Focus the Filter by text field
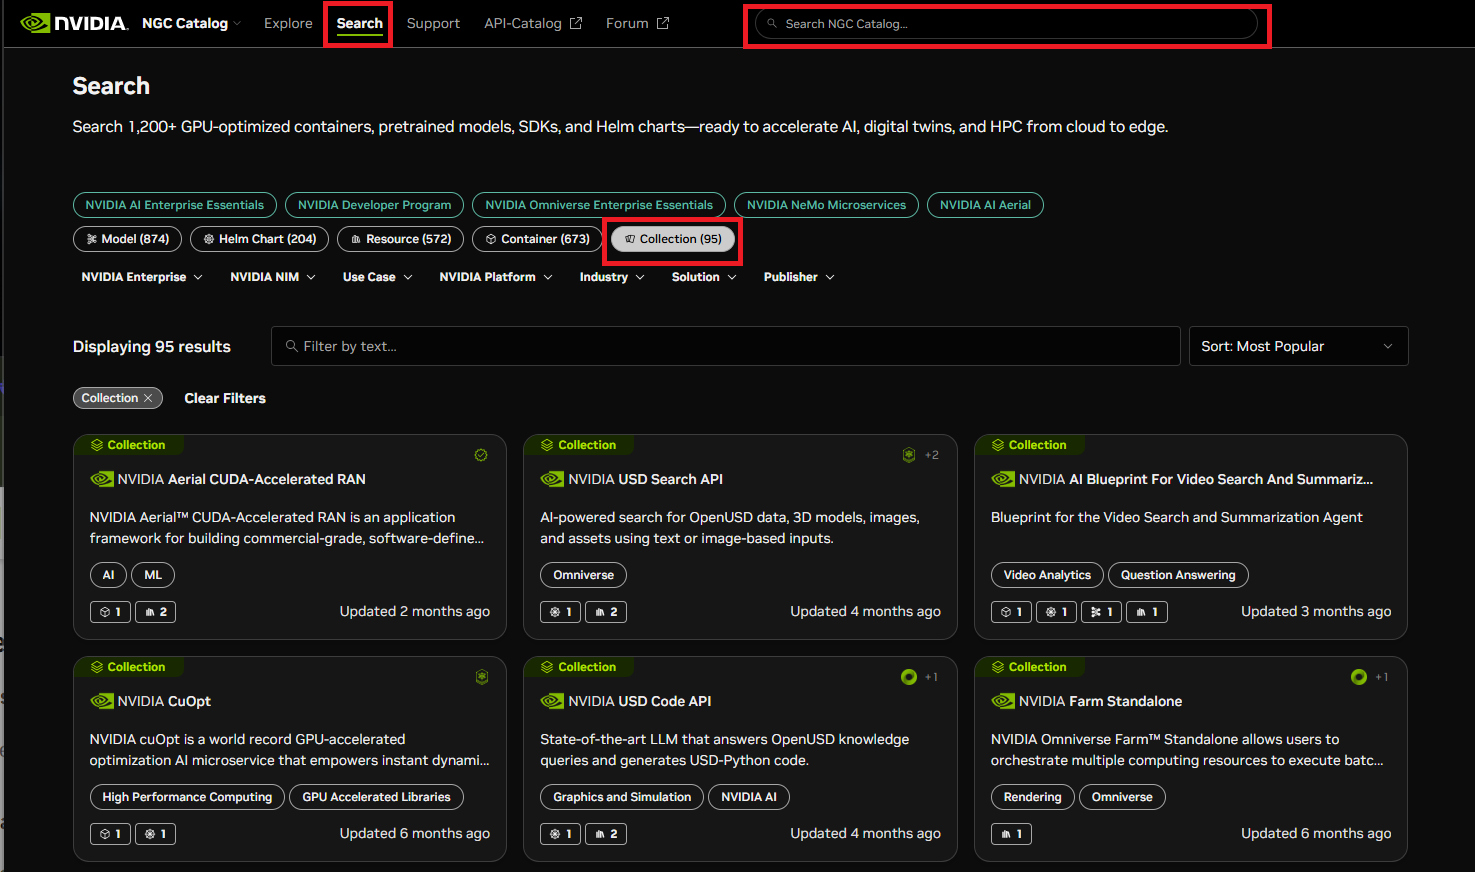This screenshot has width=1475, height=872. 726,346
